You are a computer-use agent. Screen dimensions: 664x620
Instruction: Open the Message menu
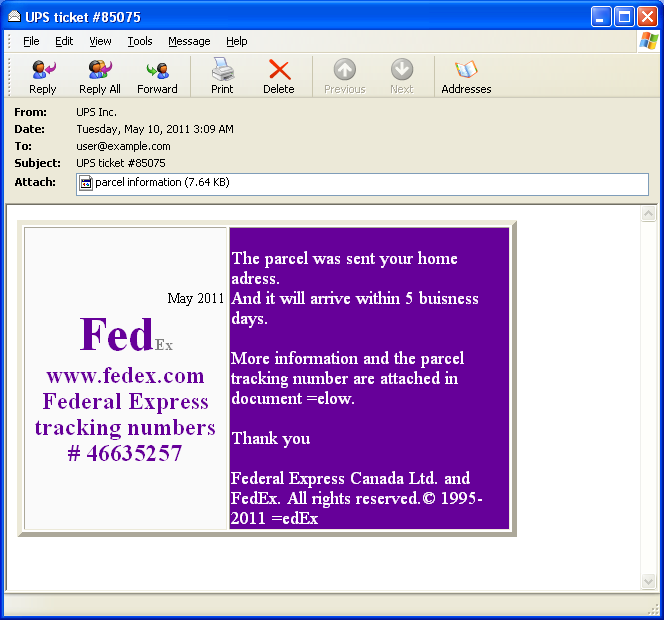tap(189, 41)
